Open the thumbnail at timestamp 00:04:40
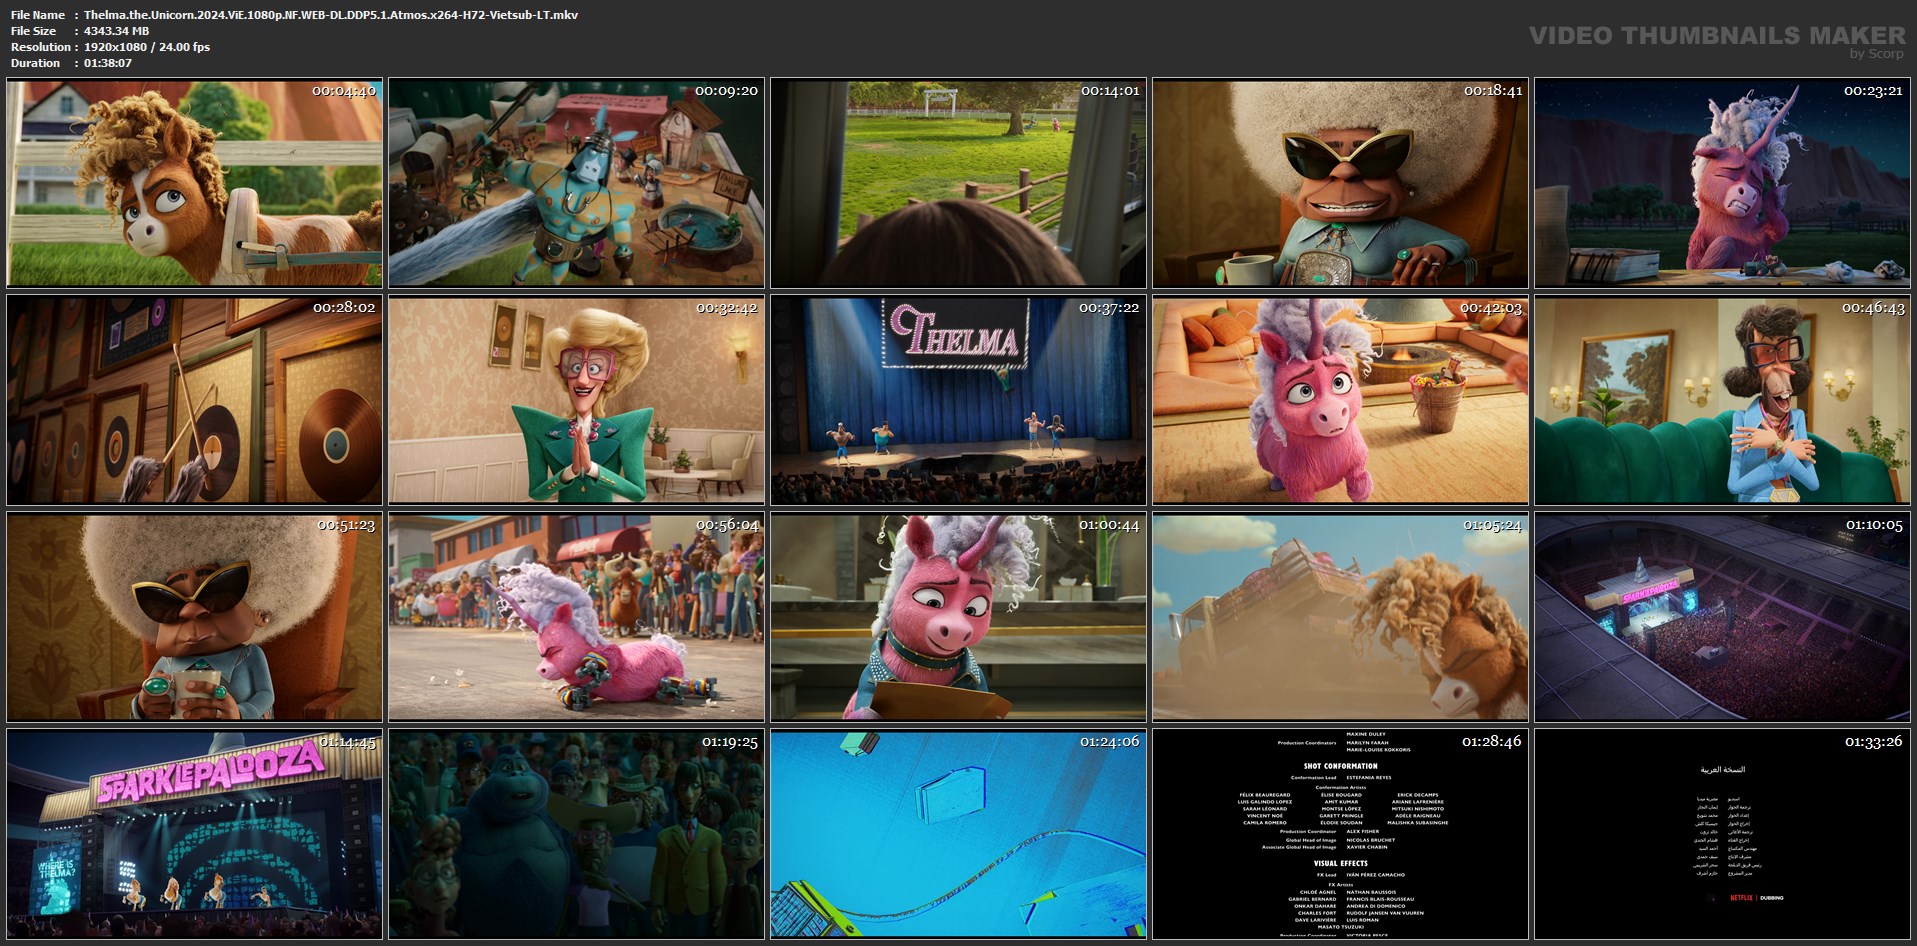This screenshot has height=946, width=1917. coord(194,183)
